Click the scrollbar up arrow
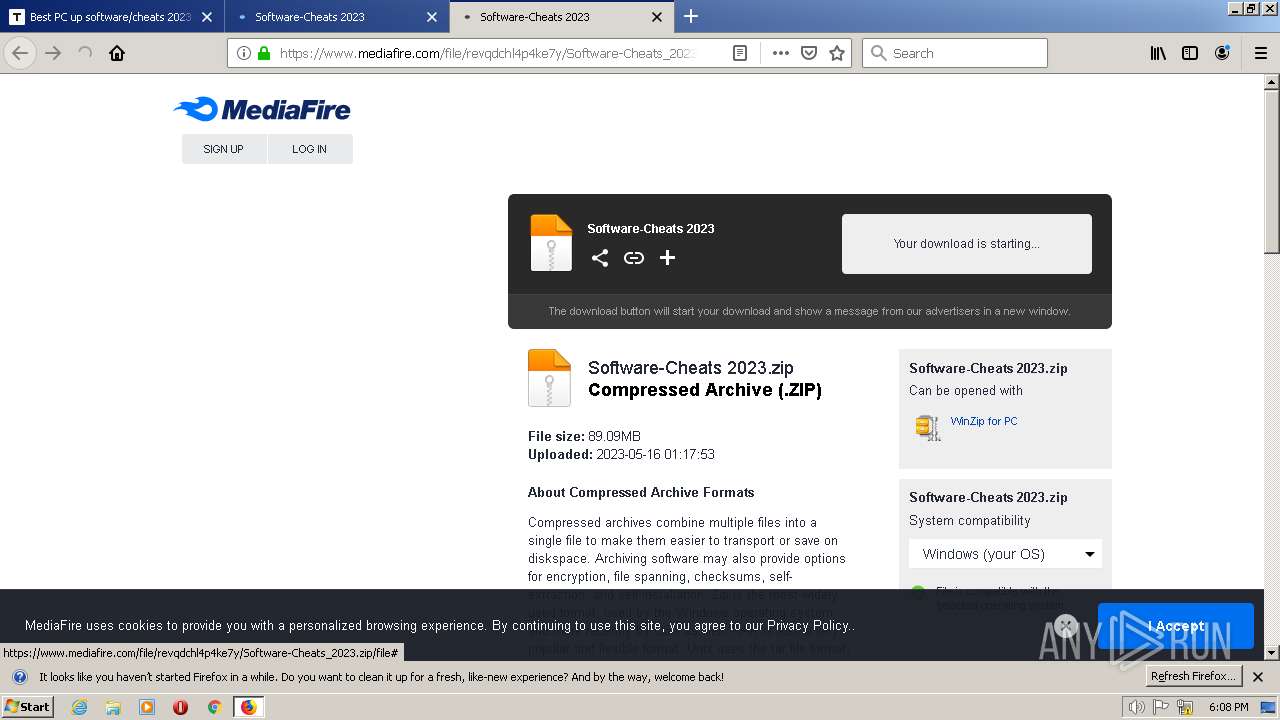Viewport: 1280px width, 720px height. (1272, 82)
